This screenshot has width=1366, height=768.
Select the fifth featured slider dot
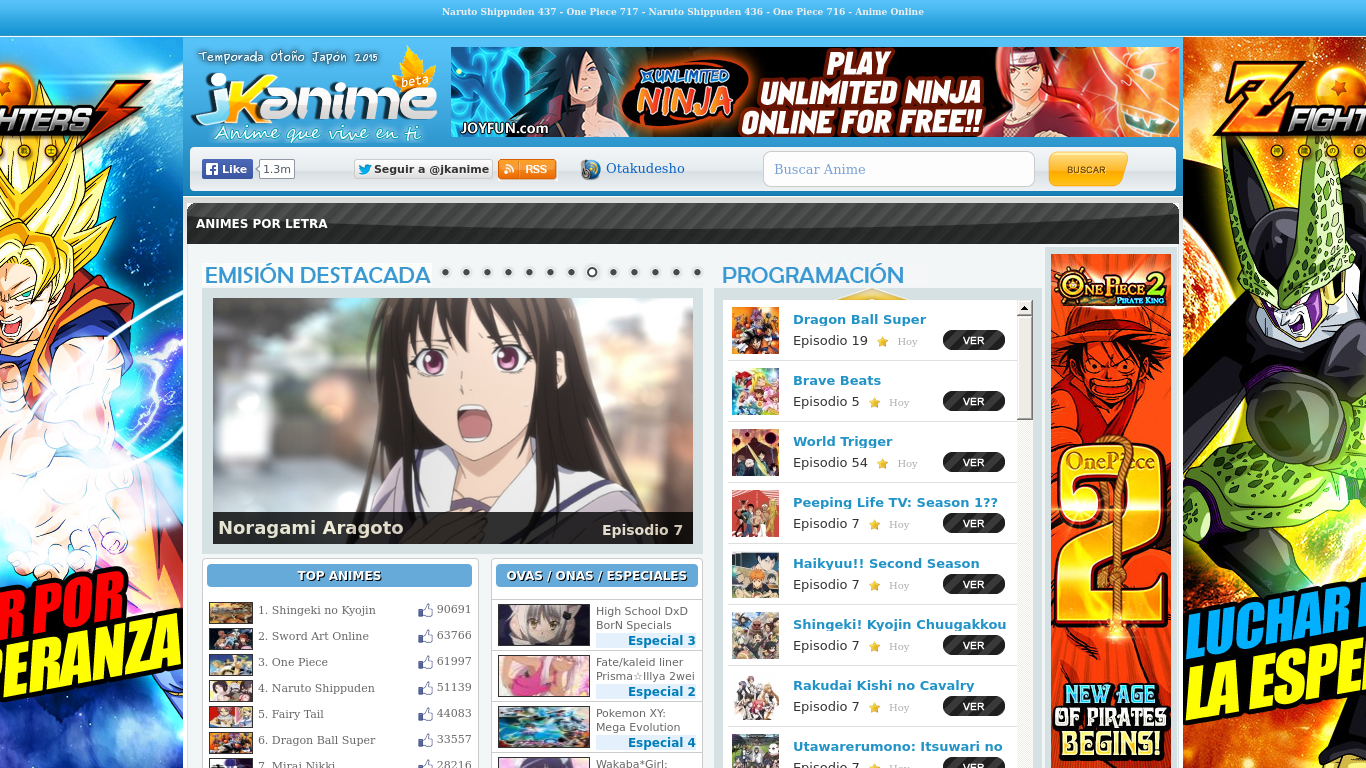coord(529,272)
